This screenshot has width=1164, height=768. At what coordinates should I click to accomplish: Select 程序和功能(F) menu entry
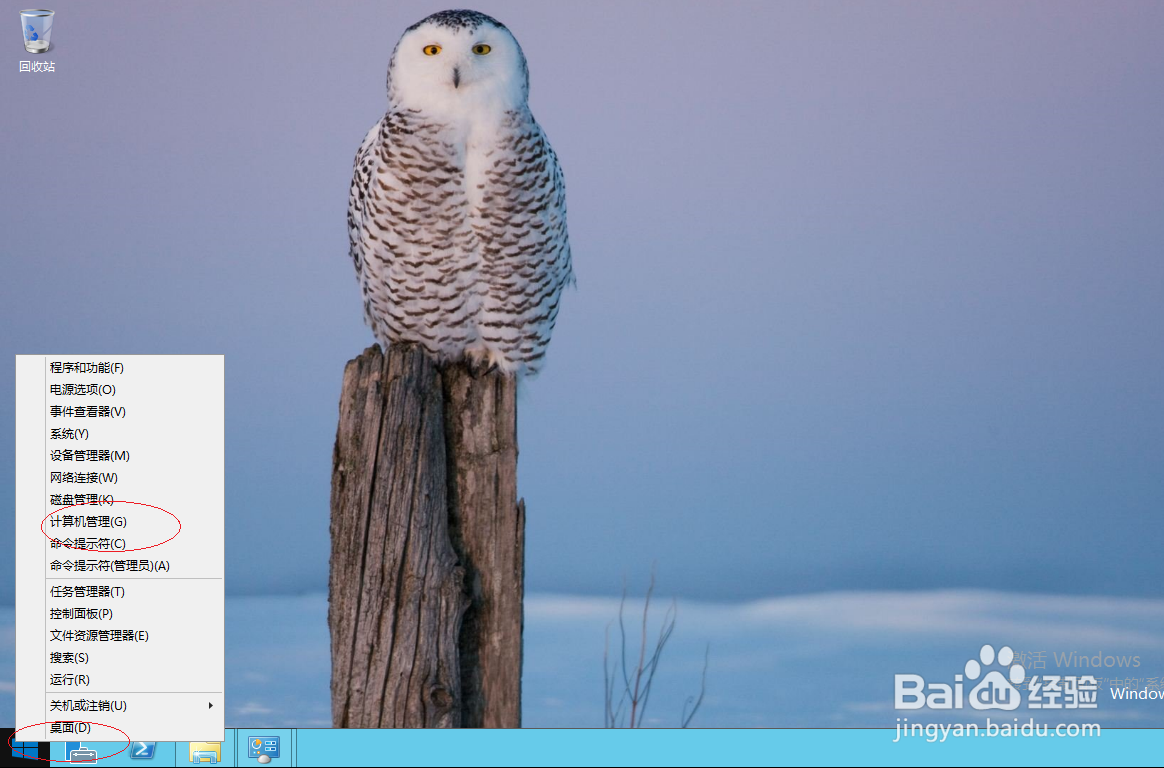coord(120,368)
